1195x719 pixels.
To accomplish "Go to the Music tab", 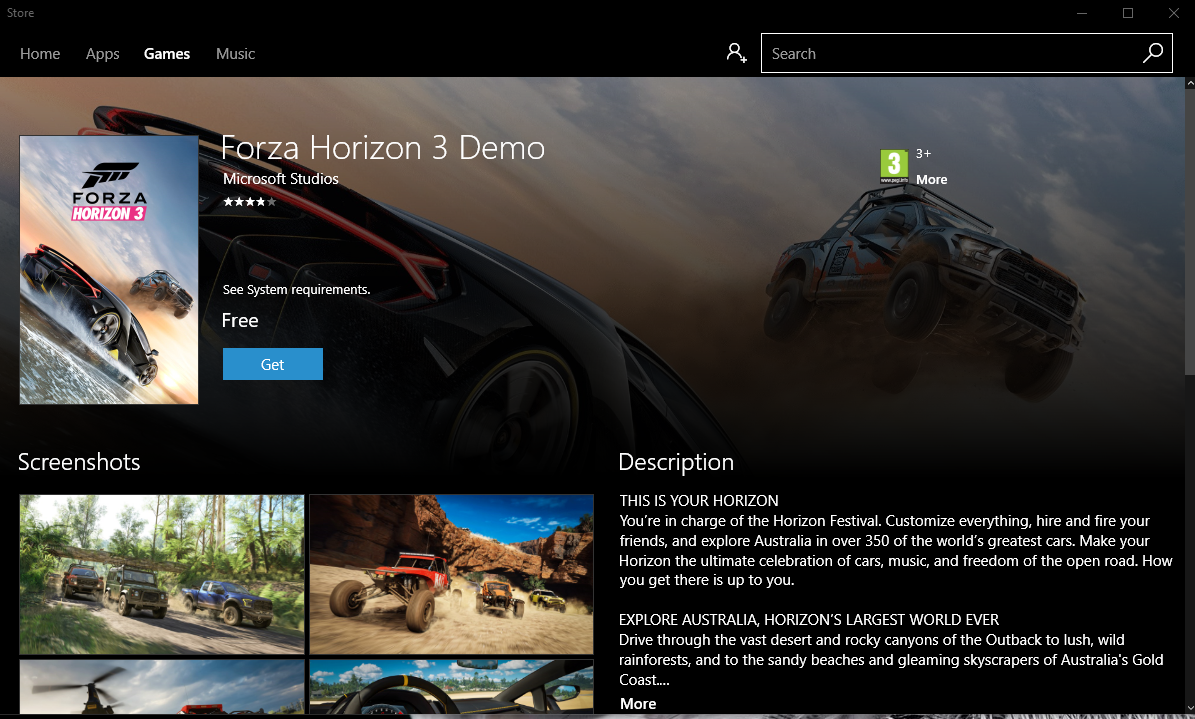I will coord(235,53).
